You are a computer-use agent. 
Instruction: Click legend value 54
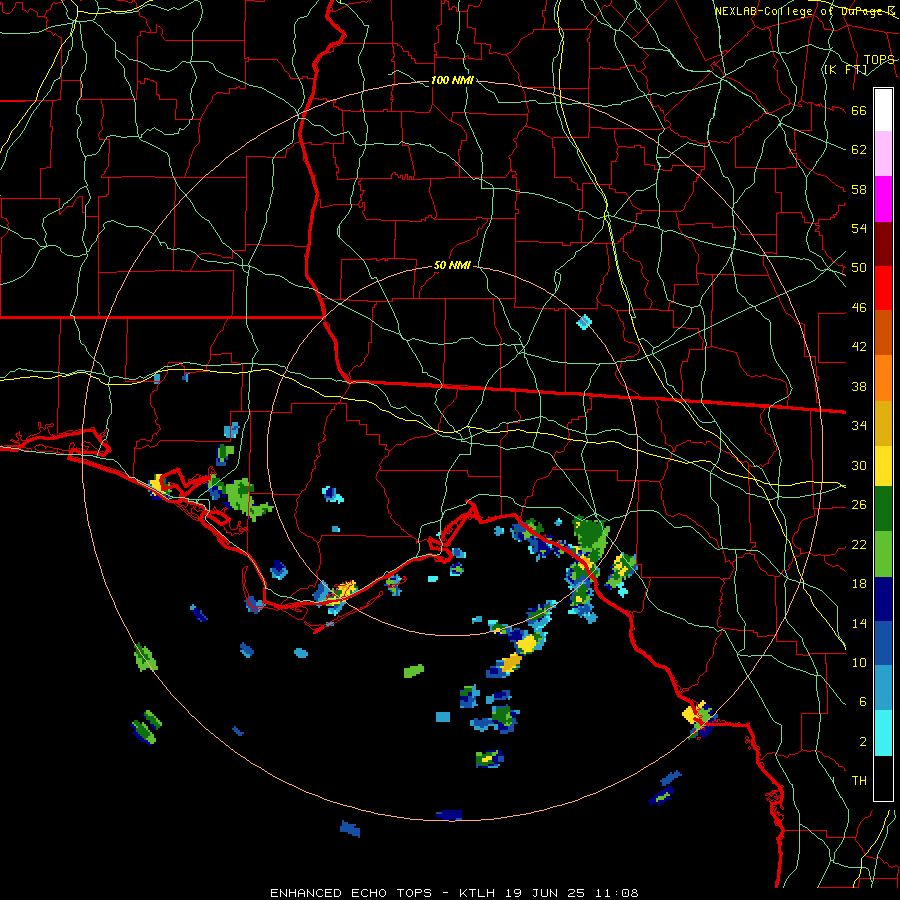(x=859, y=228)
